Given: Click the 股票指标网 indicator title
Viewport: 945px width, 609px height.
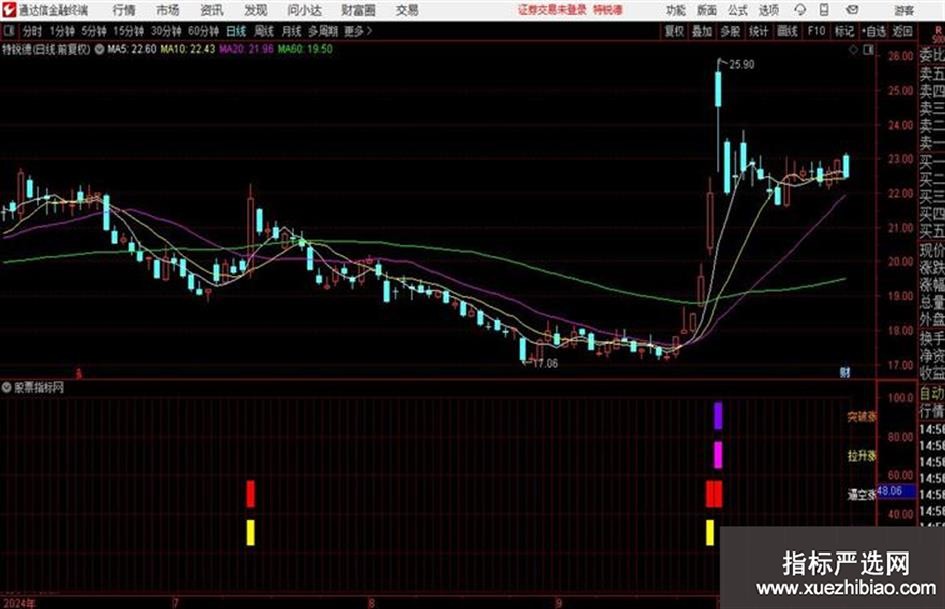Looking at the screenshot, I should tap(39, 388).
